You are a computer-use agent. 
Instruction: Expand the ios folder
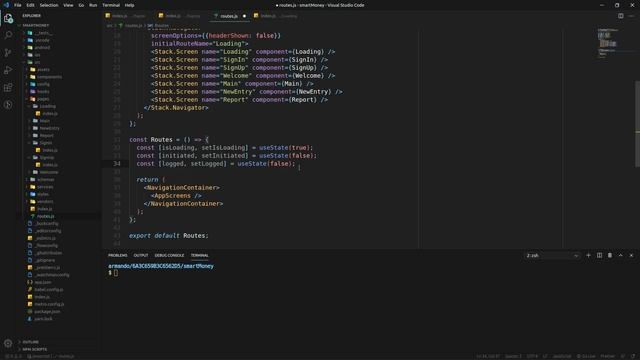click(x=37, y=55)
